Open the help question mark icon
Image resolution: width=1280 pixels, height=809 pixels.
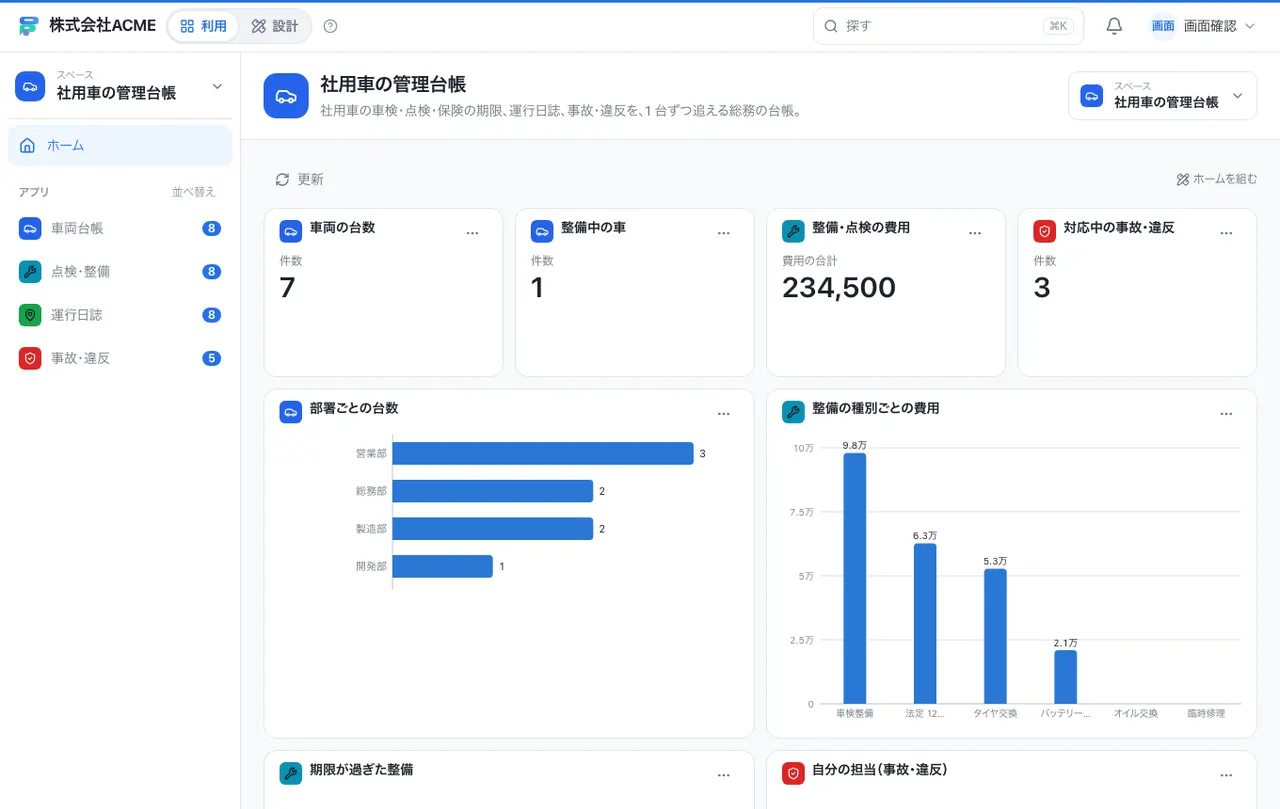pyautogui.click(x=331, y=26)
